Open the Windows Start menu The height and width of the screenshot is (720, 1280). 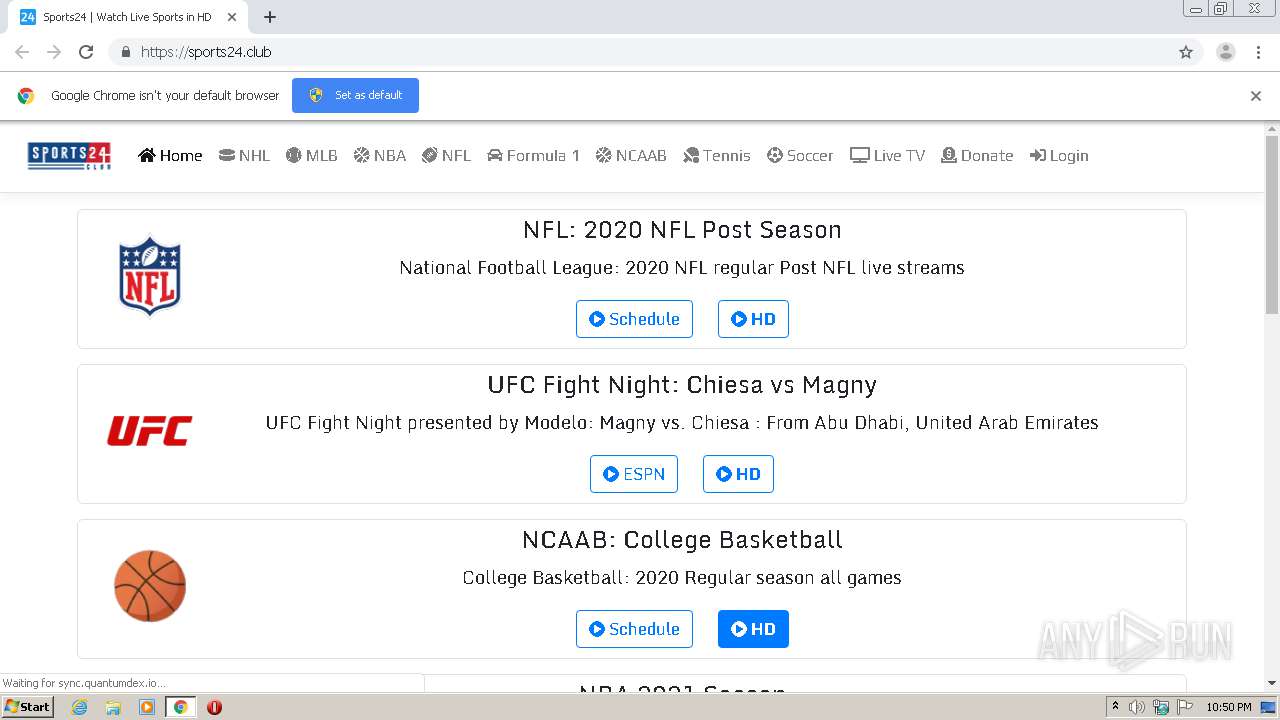(x=28, y=707)
